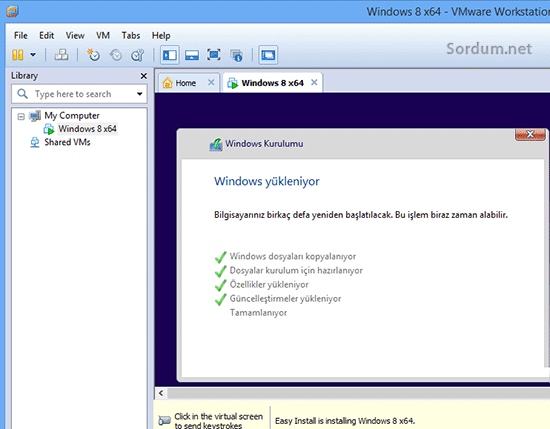Click 'Easy Install is installing Windows 8 x64' message
550x429 pixels.
point(345,421)
